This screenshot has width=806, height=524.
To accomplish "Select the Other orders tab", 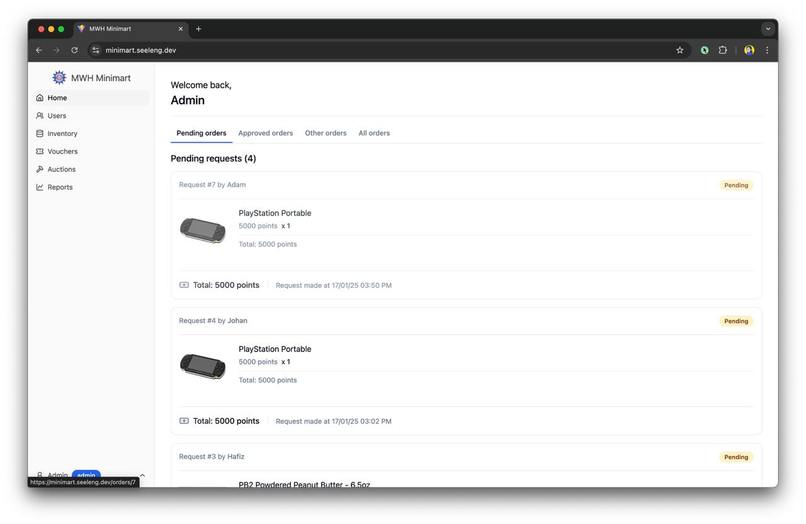I will [325, 133].
